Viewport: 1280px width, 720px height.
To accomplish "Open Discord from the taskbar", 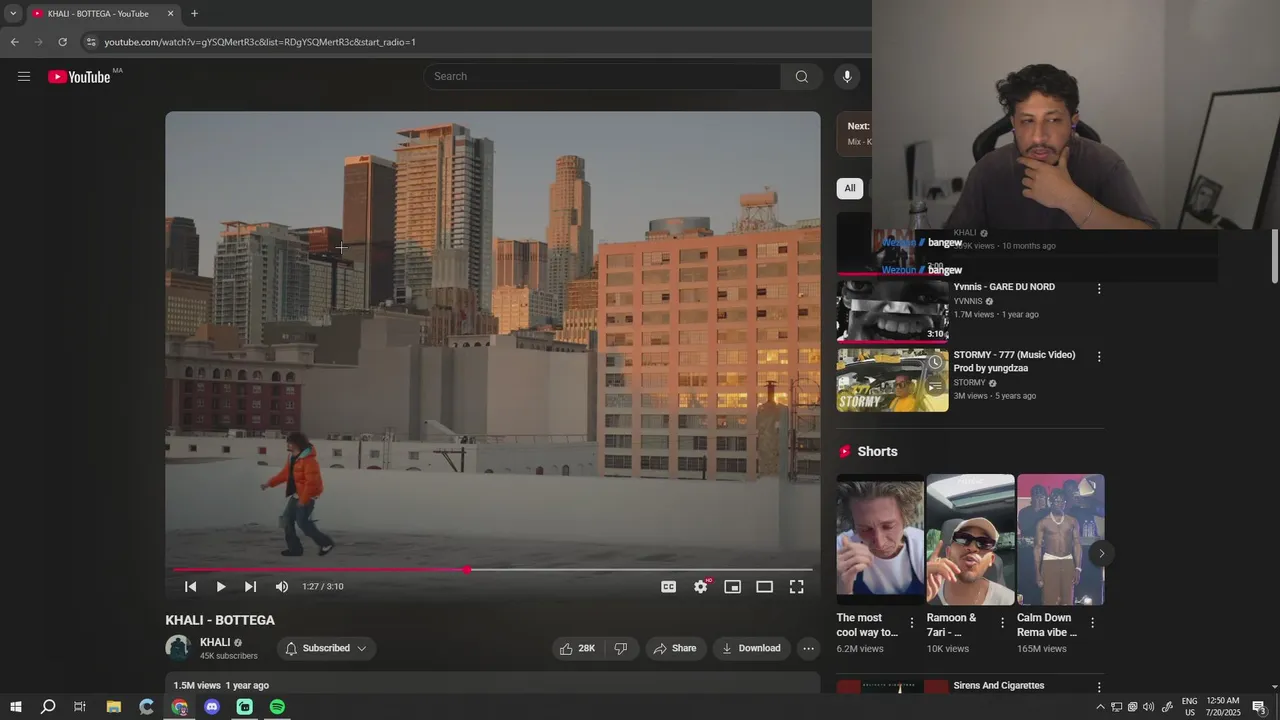I will [212, 707].
